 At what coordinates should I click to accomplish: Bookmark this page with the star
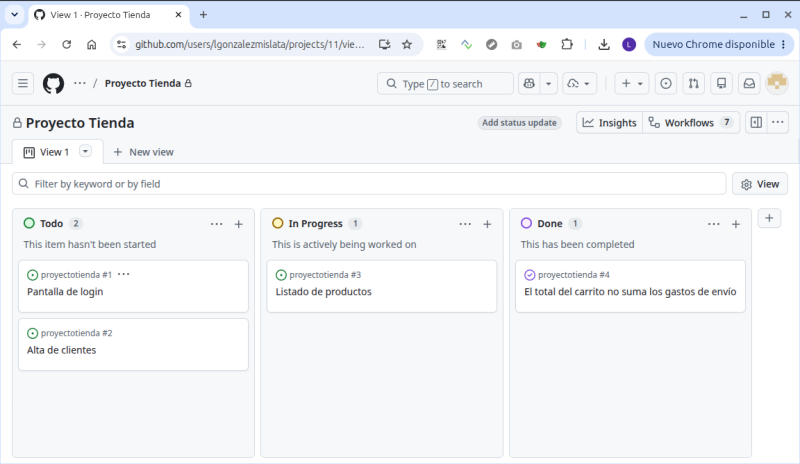click(x=407, y=44)
